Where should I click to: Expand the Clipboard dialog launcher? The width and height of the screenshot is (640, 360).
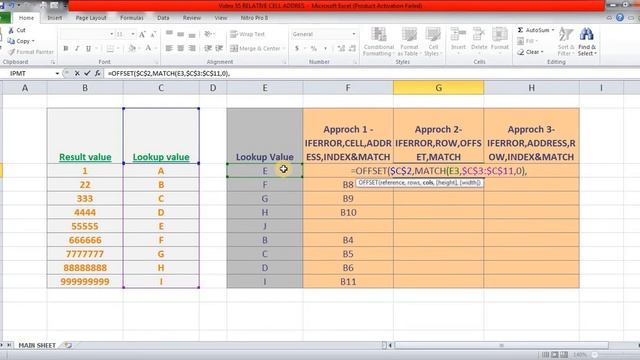pos(53,62)
